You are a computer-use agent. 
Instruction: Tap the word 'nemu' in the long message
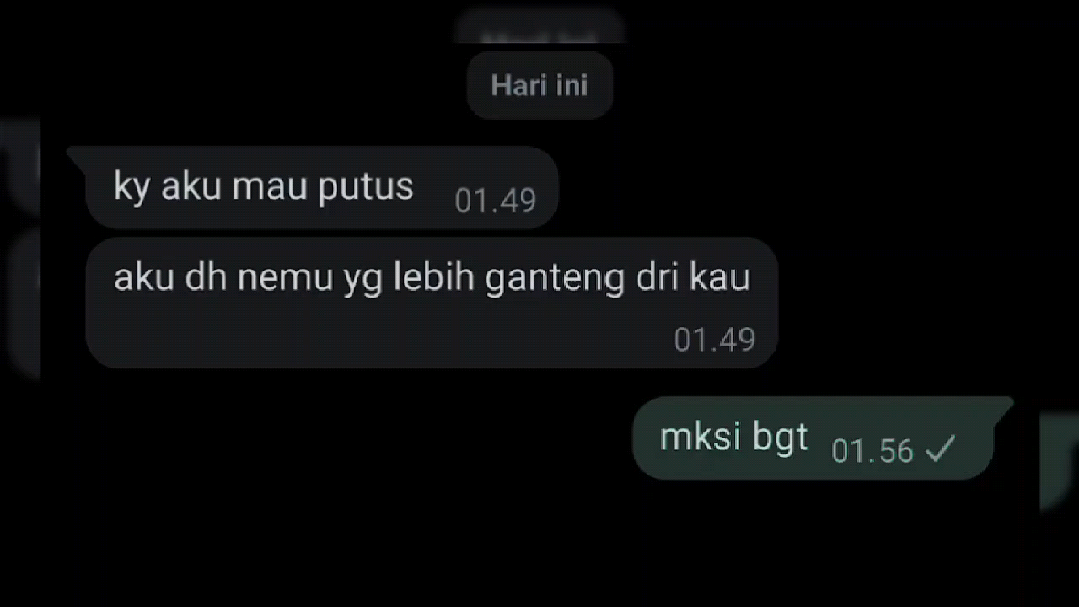285,278
